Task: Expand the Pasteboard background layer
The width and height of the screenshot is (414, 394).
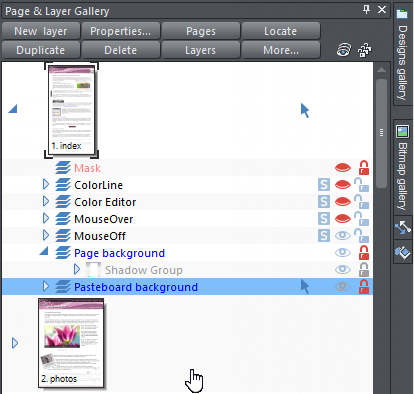Action: (x=46, y=286)
